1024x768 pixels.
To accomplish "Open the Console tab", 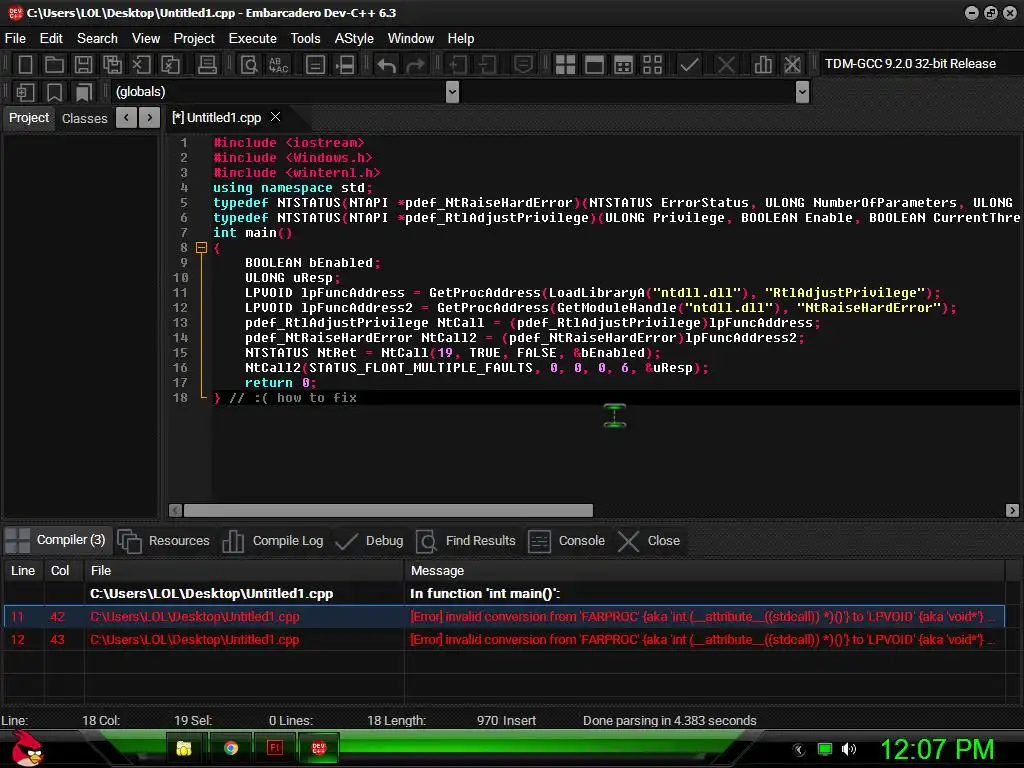I will (x=566, y=541).
